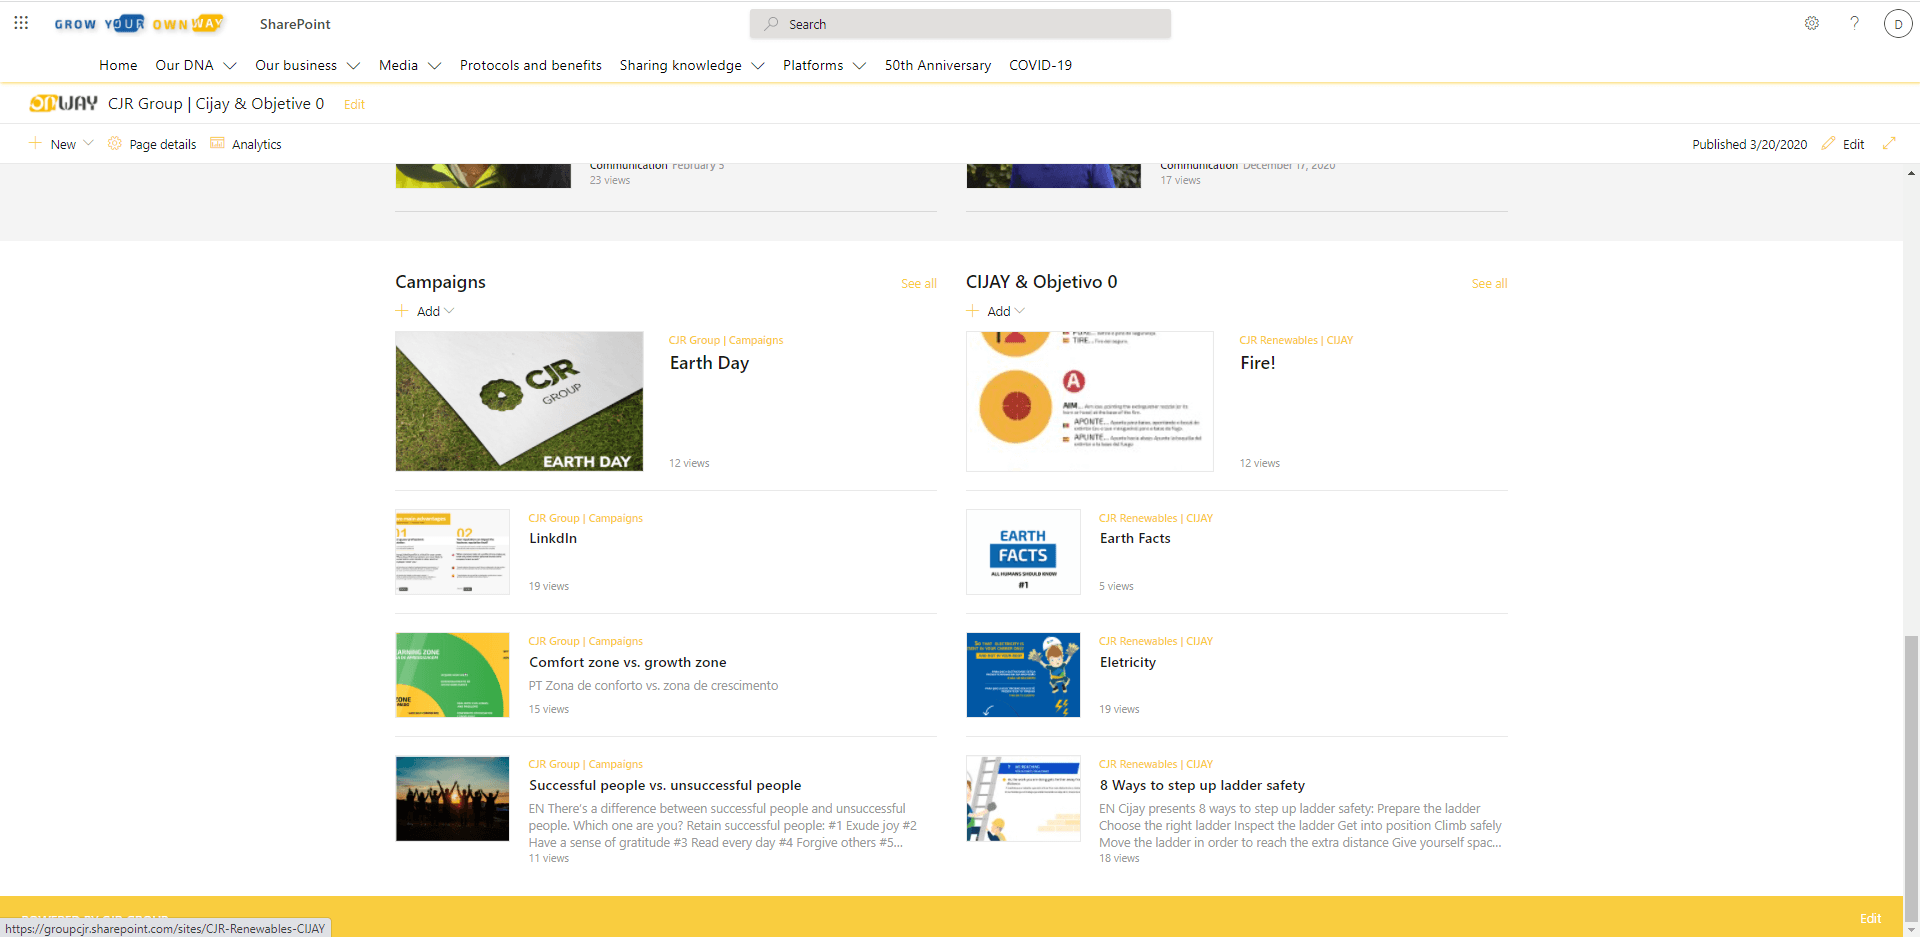Expand the Sharing knowledge menu chevron
The height and width of the screenshot is (937, 1920).
756,65
